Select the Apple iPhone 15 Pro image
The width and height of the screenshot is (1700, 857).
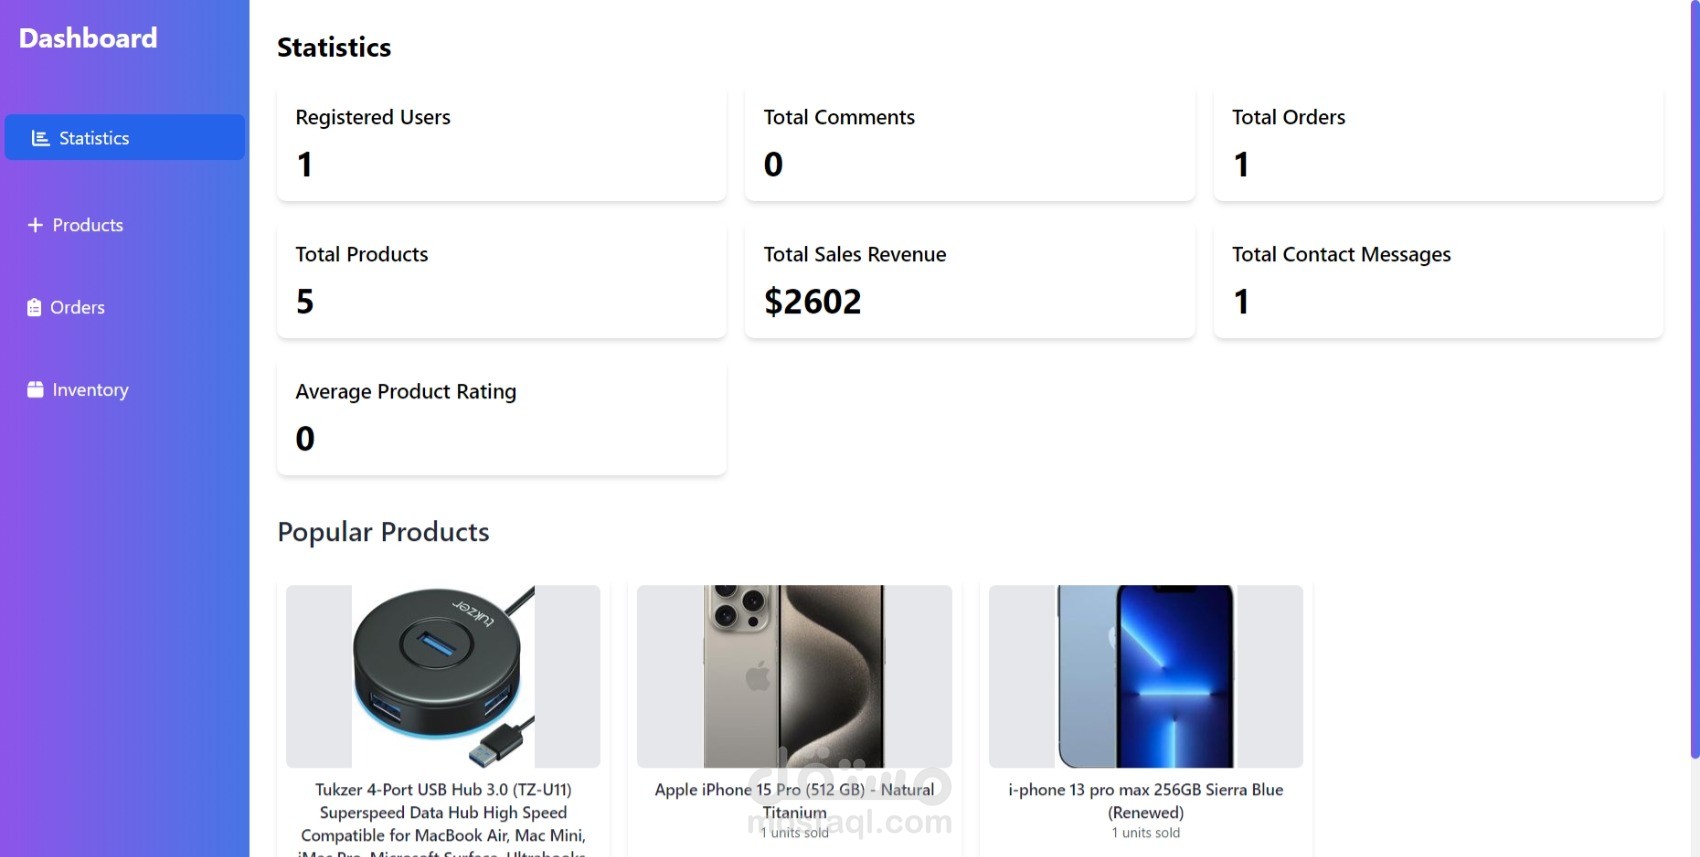coord(794,676)
